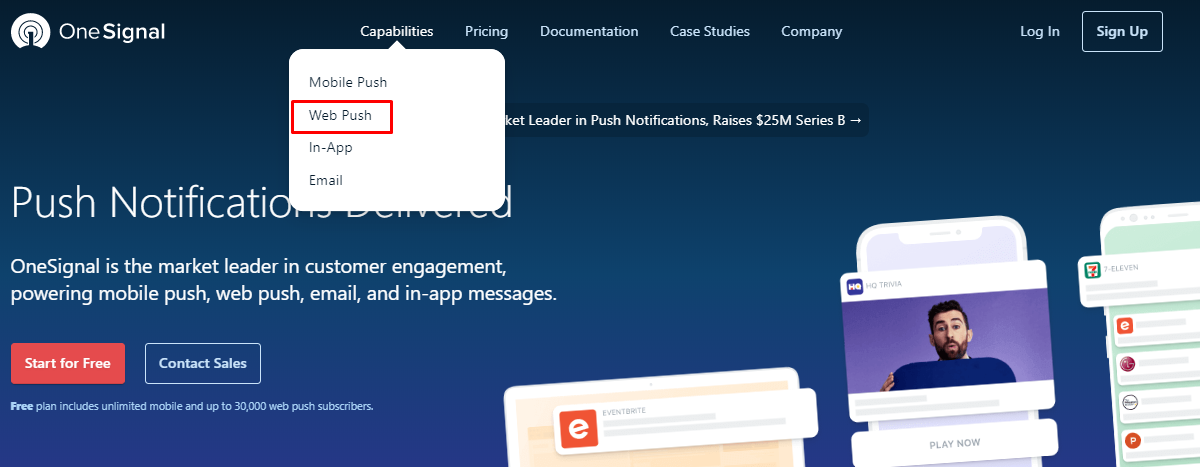
Task: Click the OneSignal logo
Action: (88, 32)
